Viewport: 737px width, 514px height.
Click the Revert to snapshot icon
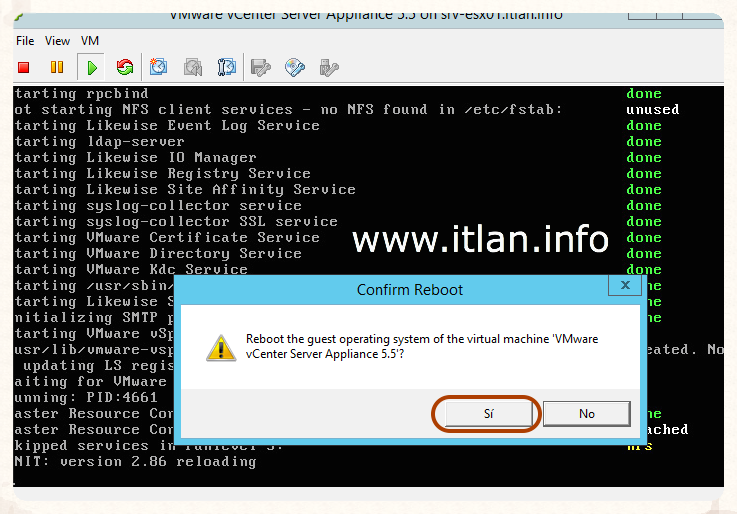[x=193, y=68]
